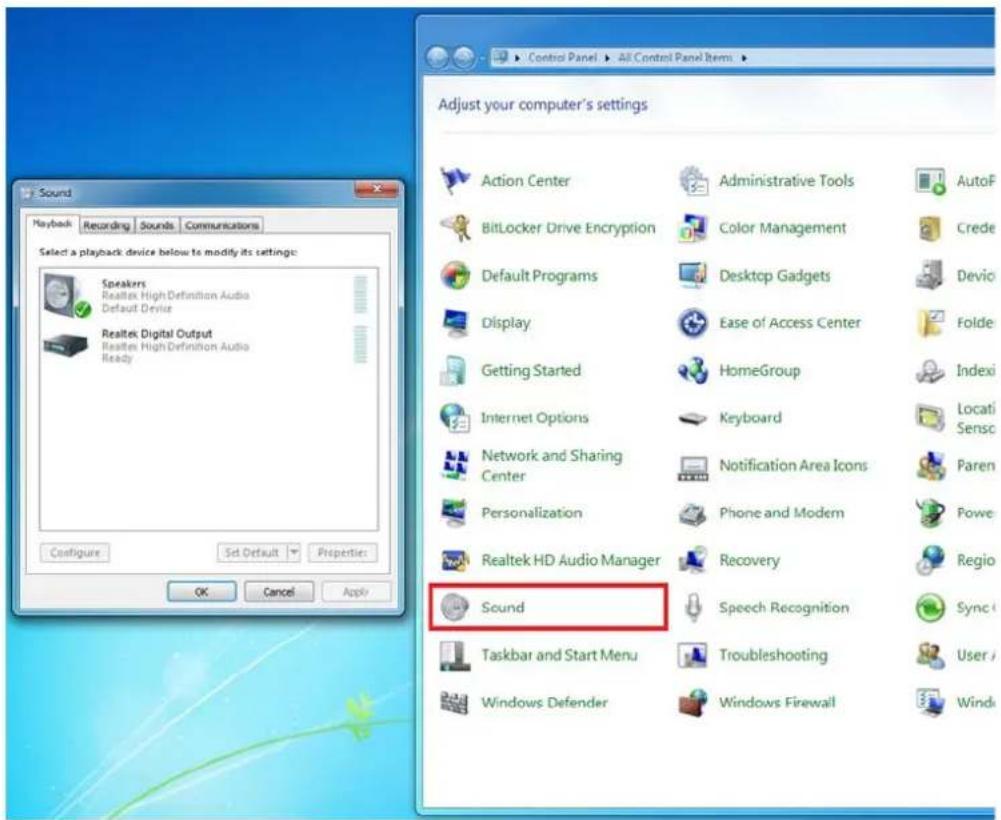Open the Recovery link text
This screenshot has width=1001, height=820.
point(749,560)
